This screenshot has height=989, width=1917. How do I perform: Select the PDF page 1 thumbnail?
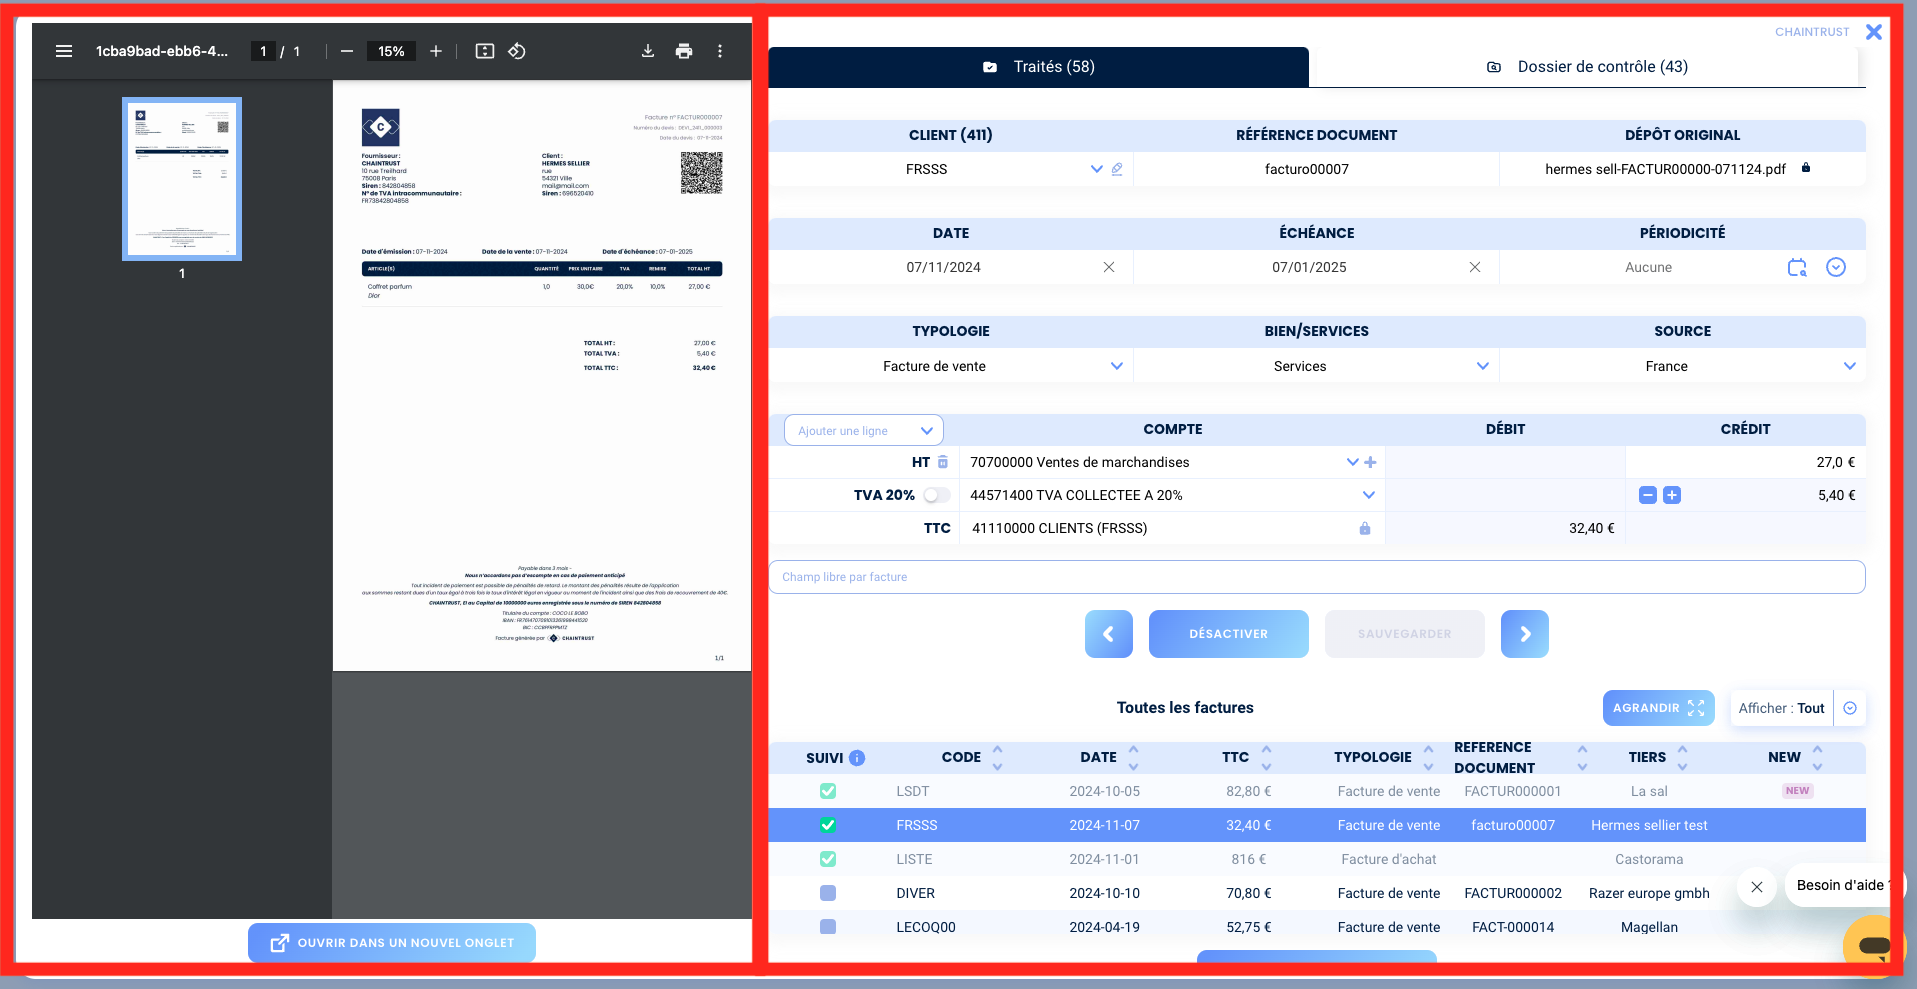coord(182,179)
